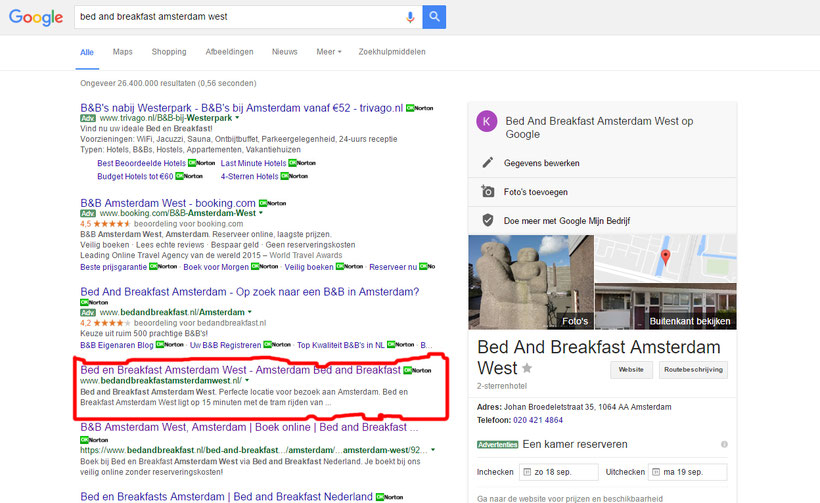Open B&B Amsterdam West, Amsterdam | Boek online result
This screenshot has height=503, width=820.
pos(249,427)
